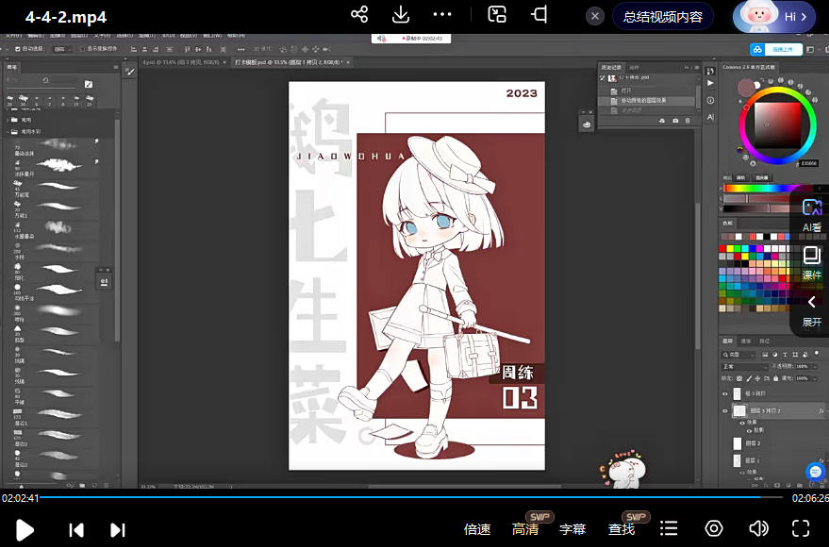Viewport: 829px width, 547px height.
Task: Expand the side panel with 展开 arrow
Action: click(812, 310)
